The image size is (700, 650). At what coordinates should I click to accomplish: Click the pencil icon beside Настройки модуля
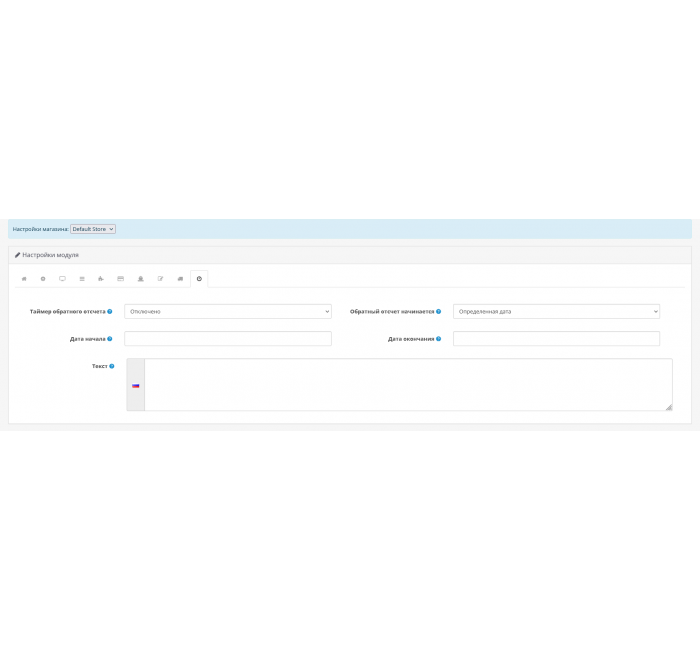[x=17, y=255]
